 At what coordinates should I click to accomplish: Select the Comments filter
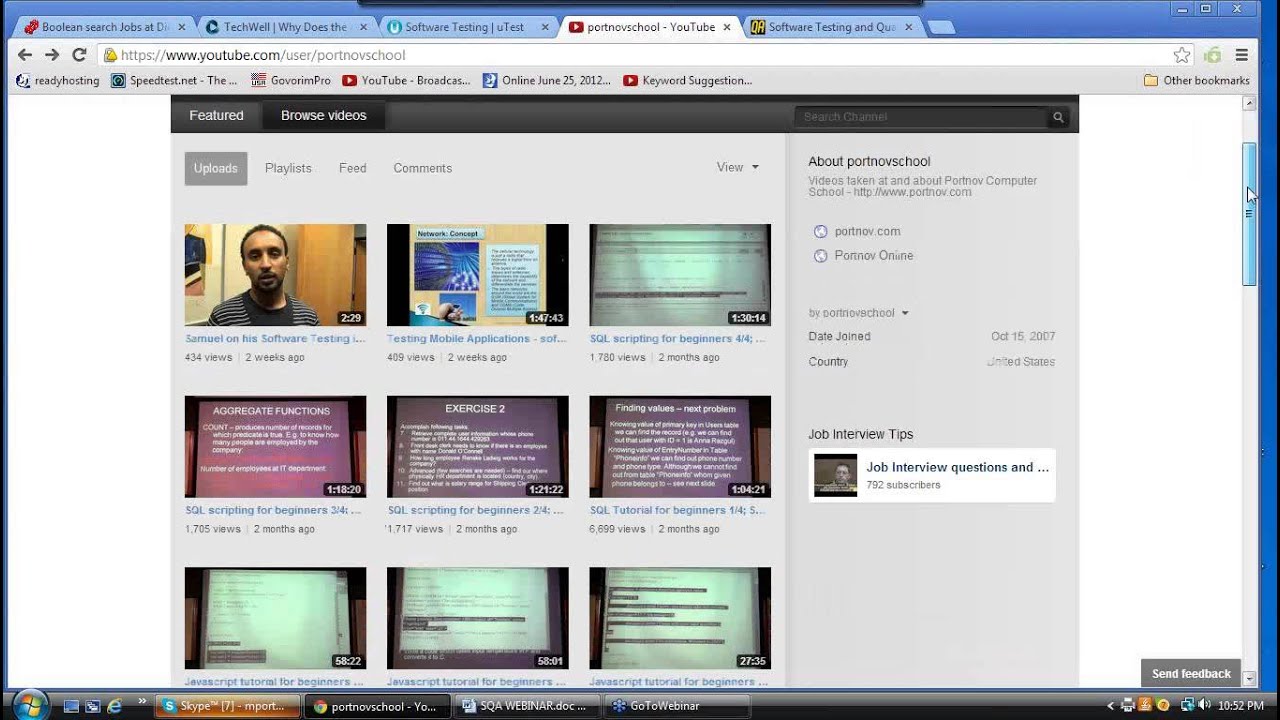(423, 168)
